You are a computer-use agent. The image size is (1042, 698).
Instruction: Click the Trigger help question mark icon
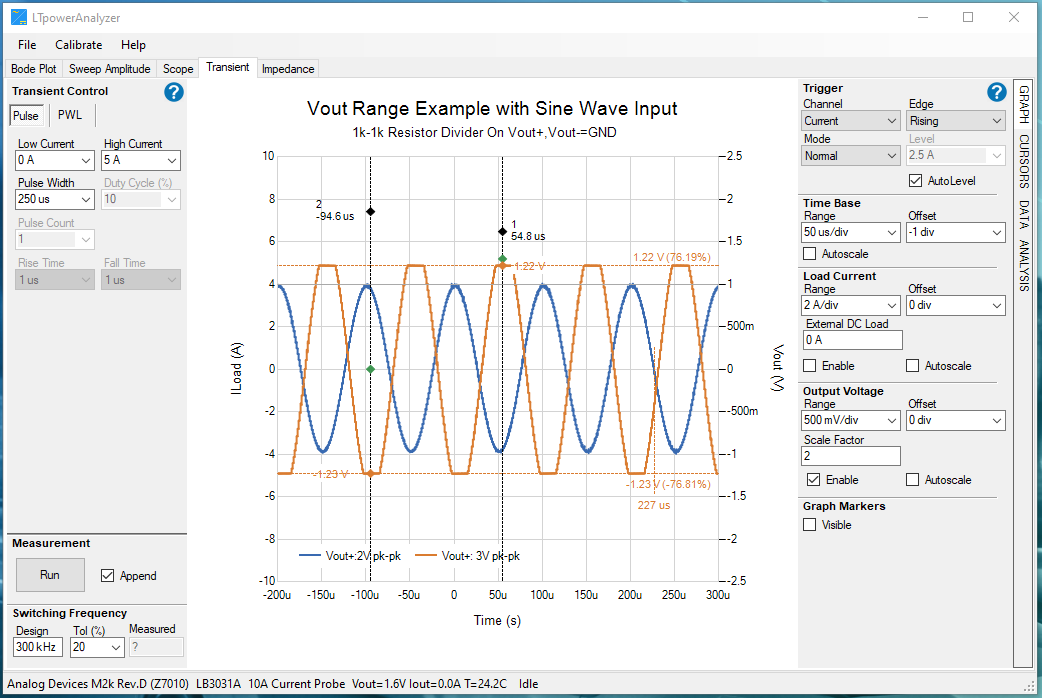click(x=996, y=92)
